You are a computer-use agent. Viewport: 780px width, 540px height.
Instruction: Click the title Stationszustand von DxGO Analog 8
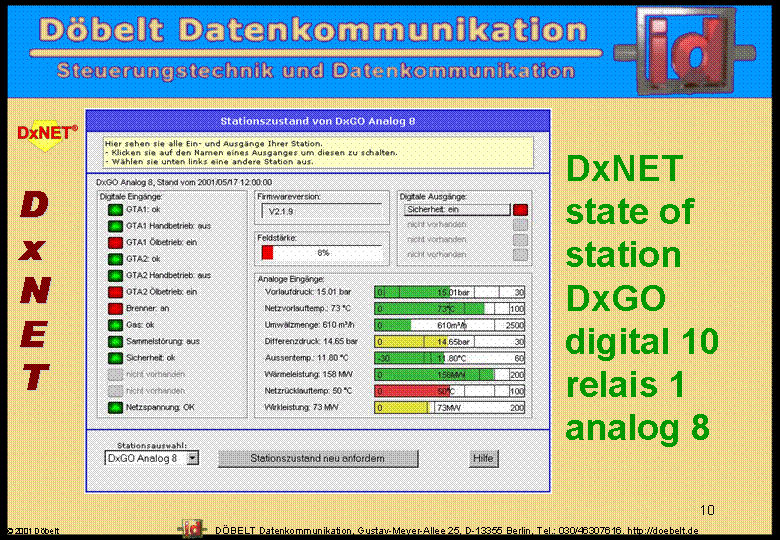(318, 121)
